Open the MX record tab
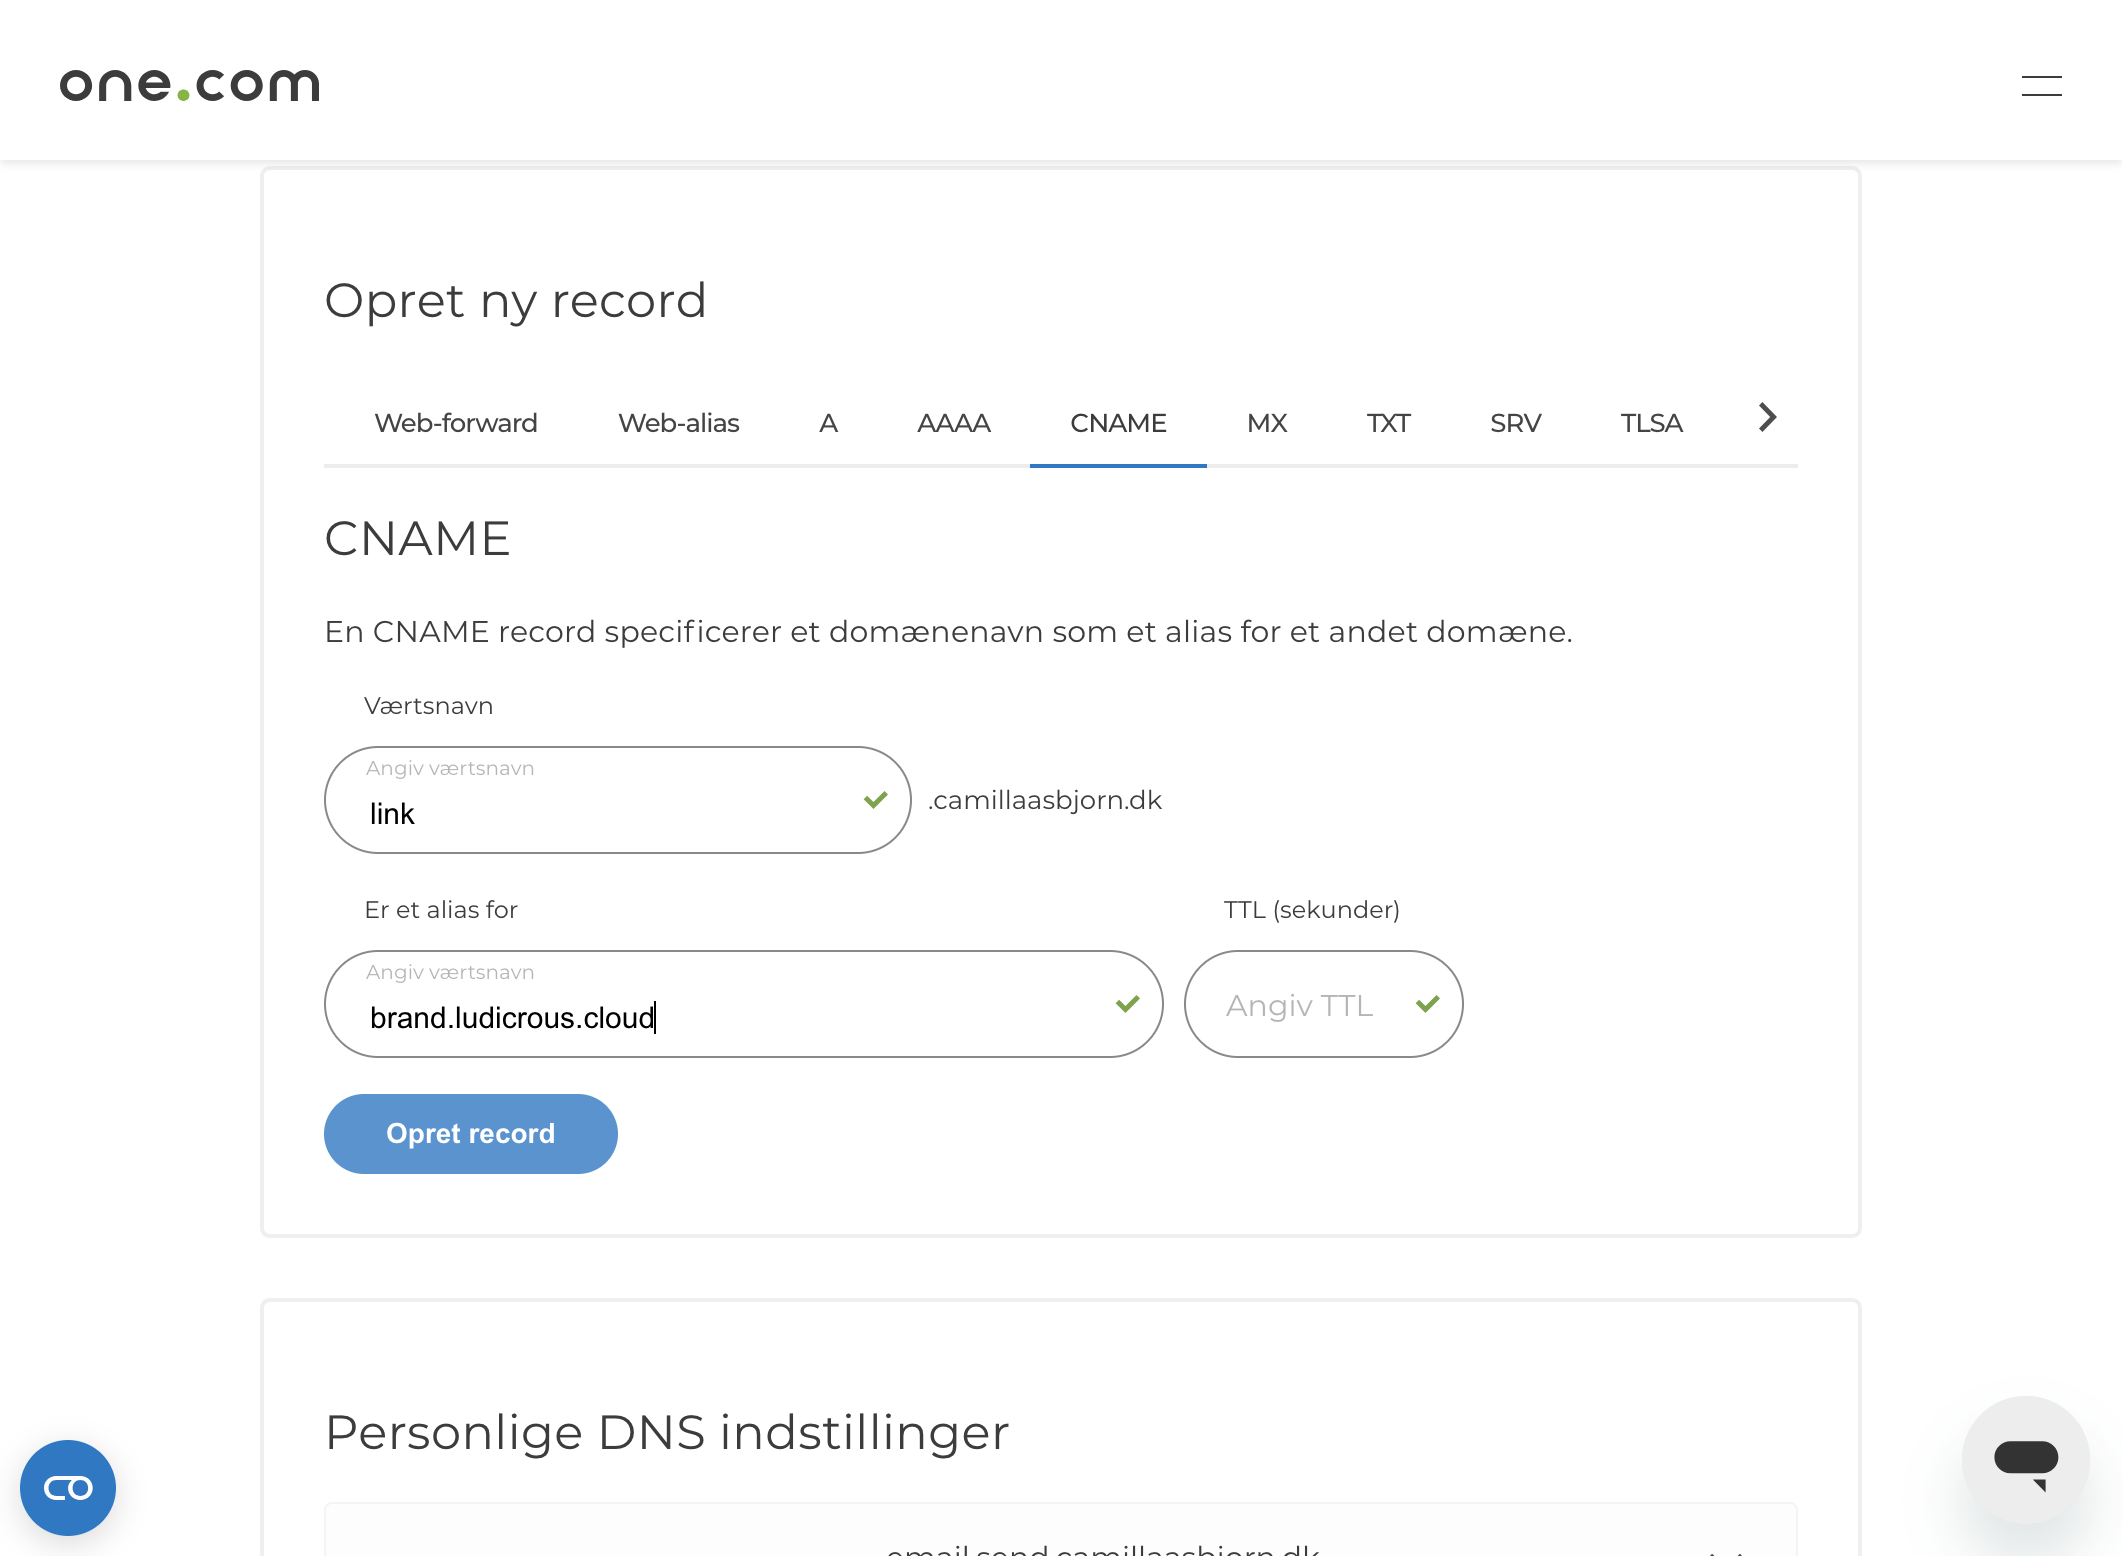The width and height of the screenshot is (2122, 1556). click(1267, 423)
